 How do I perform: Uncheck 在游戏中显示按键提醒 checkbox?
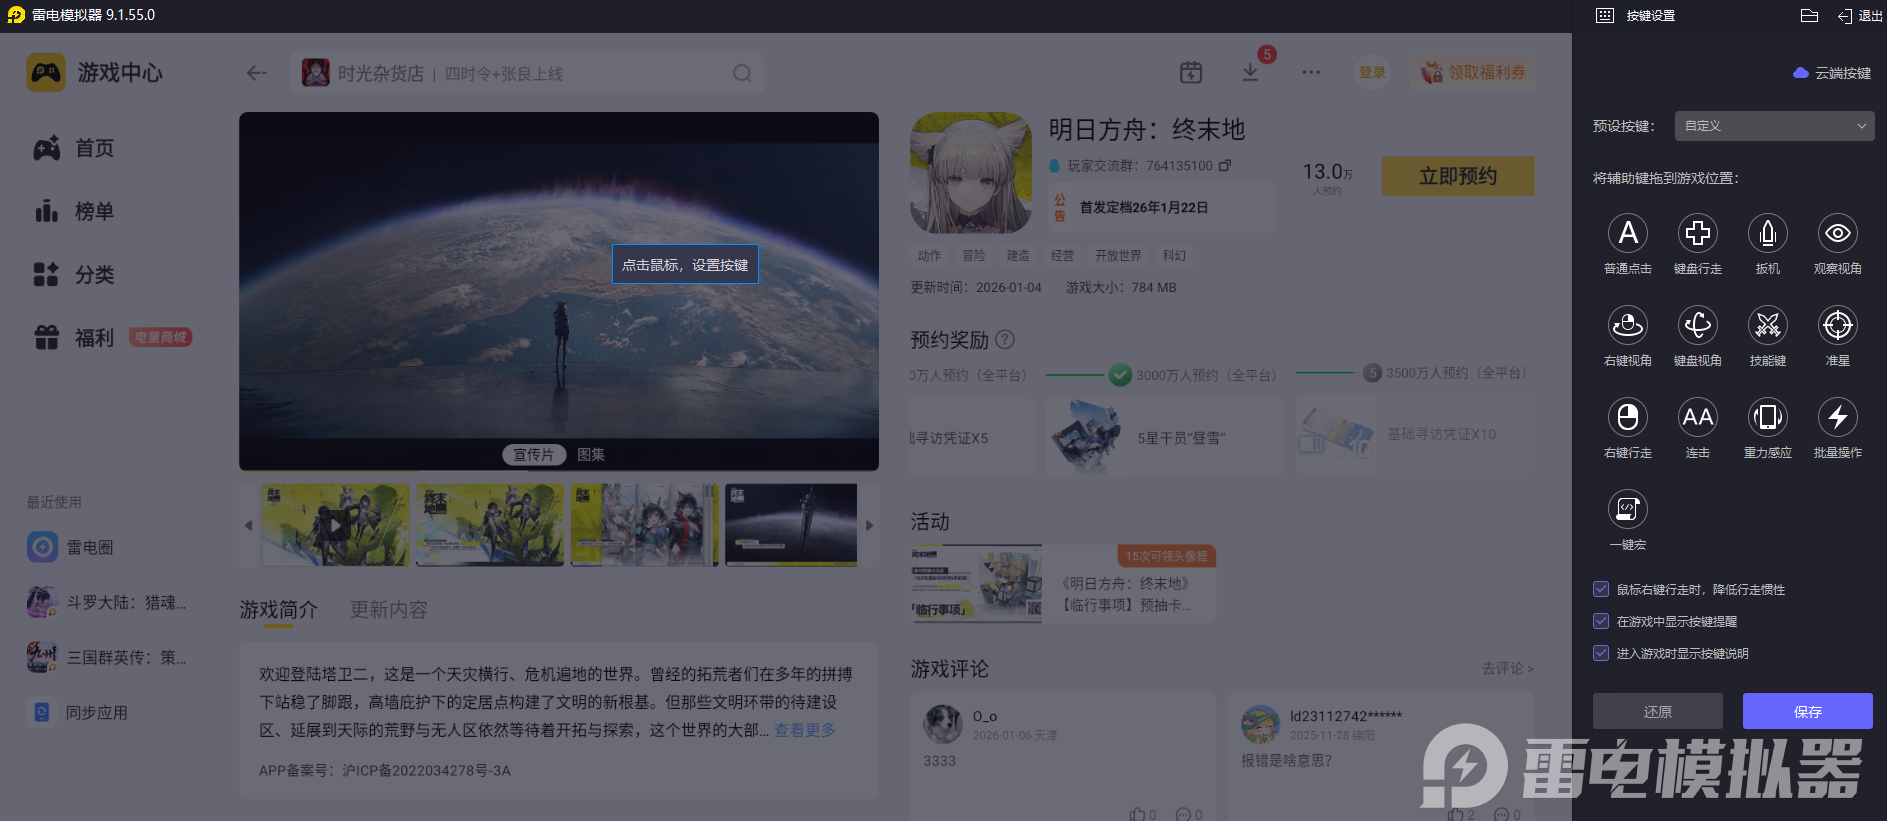pyautogui.click(x=1601, y=622)
